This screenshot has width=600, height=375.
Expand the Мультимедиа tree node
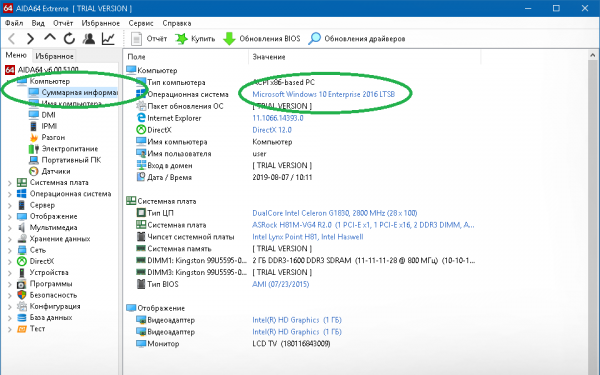coord(10,228)
